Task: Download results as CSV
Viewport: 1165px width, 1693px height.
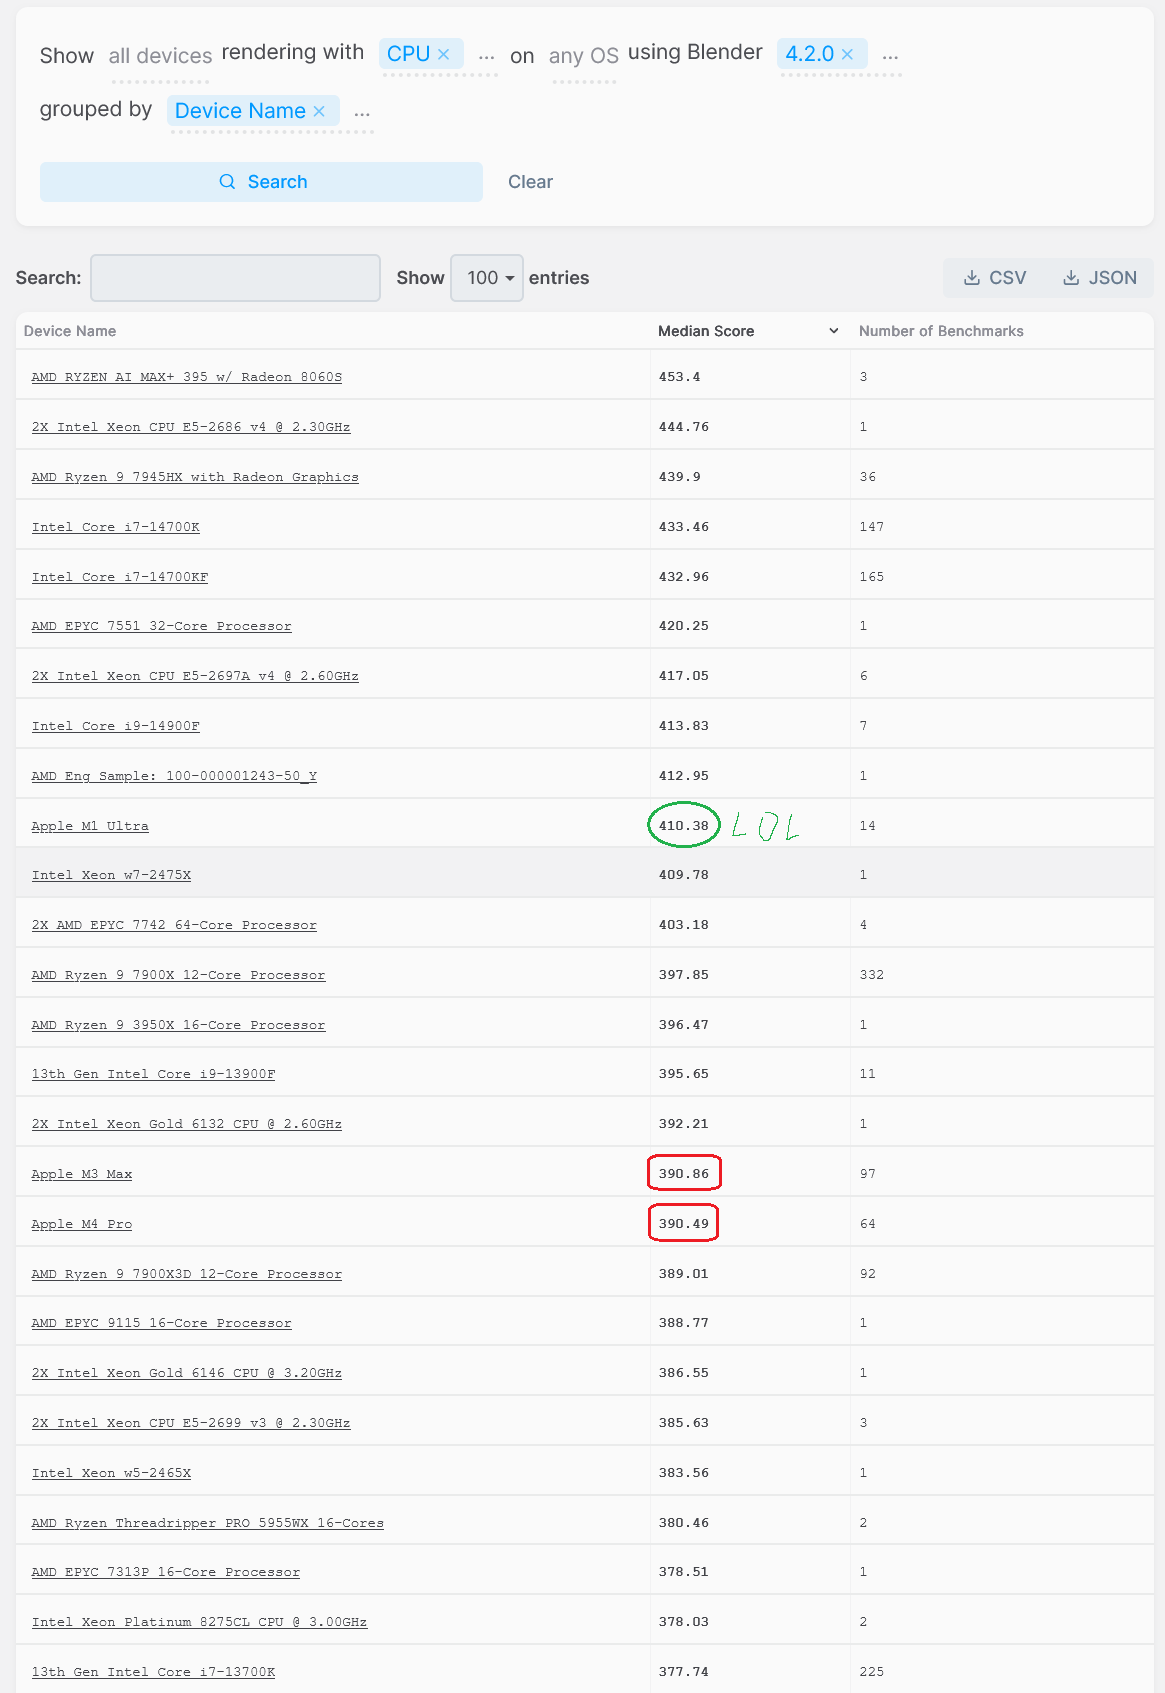Action: pos(995,278)
